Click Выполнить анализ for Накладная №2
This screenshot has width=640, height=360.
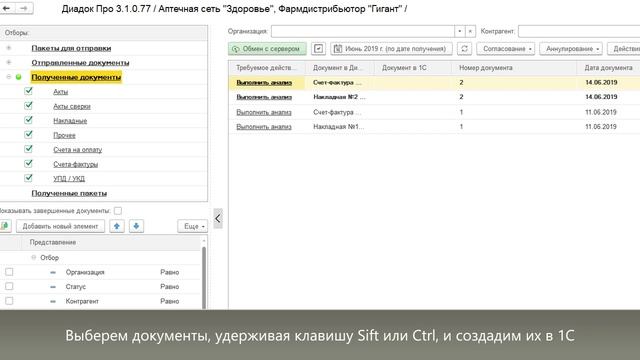264,97
